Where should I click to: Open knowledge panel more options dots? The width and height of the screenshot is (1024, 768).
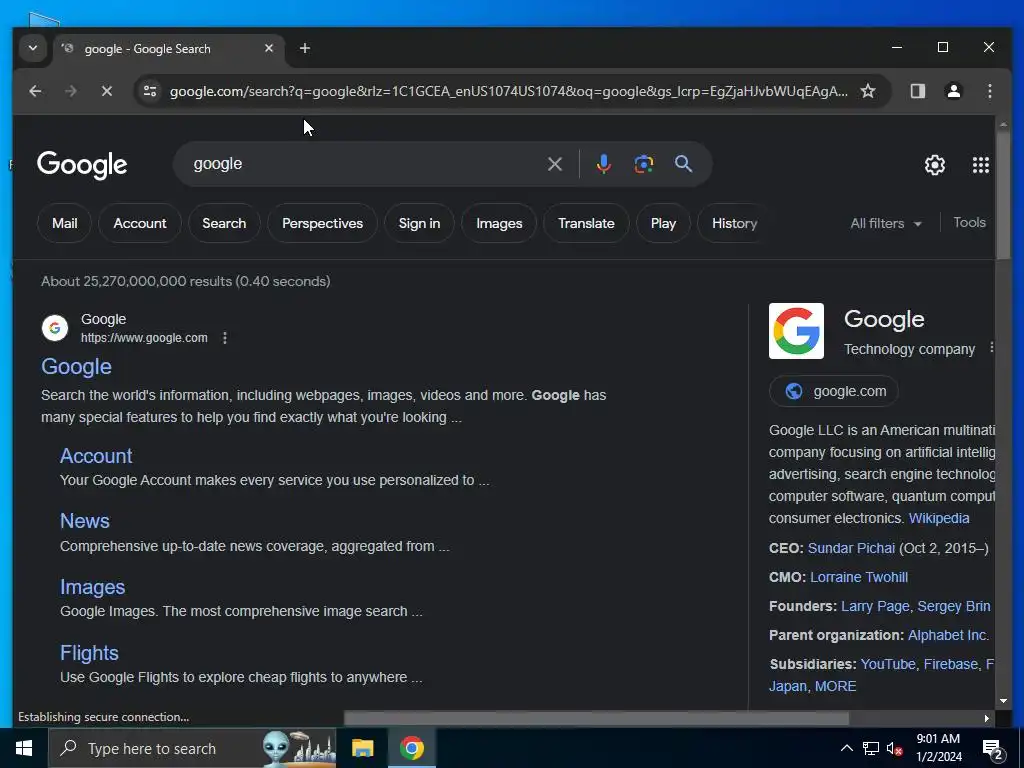(991, 347)
